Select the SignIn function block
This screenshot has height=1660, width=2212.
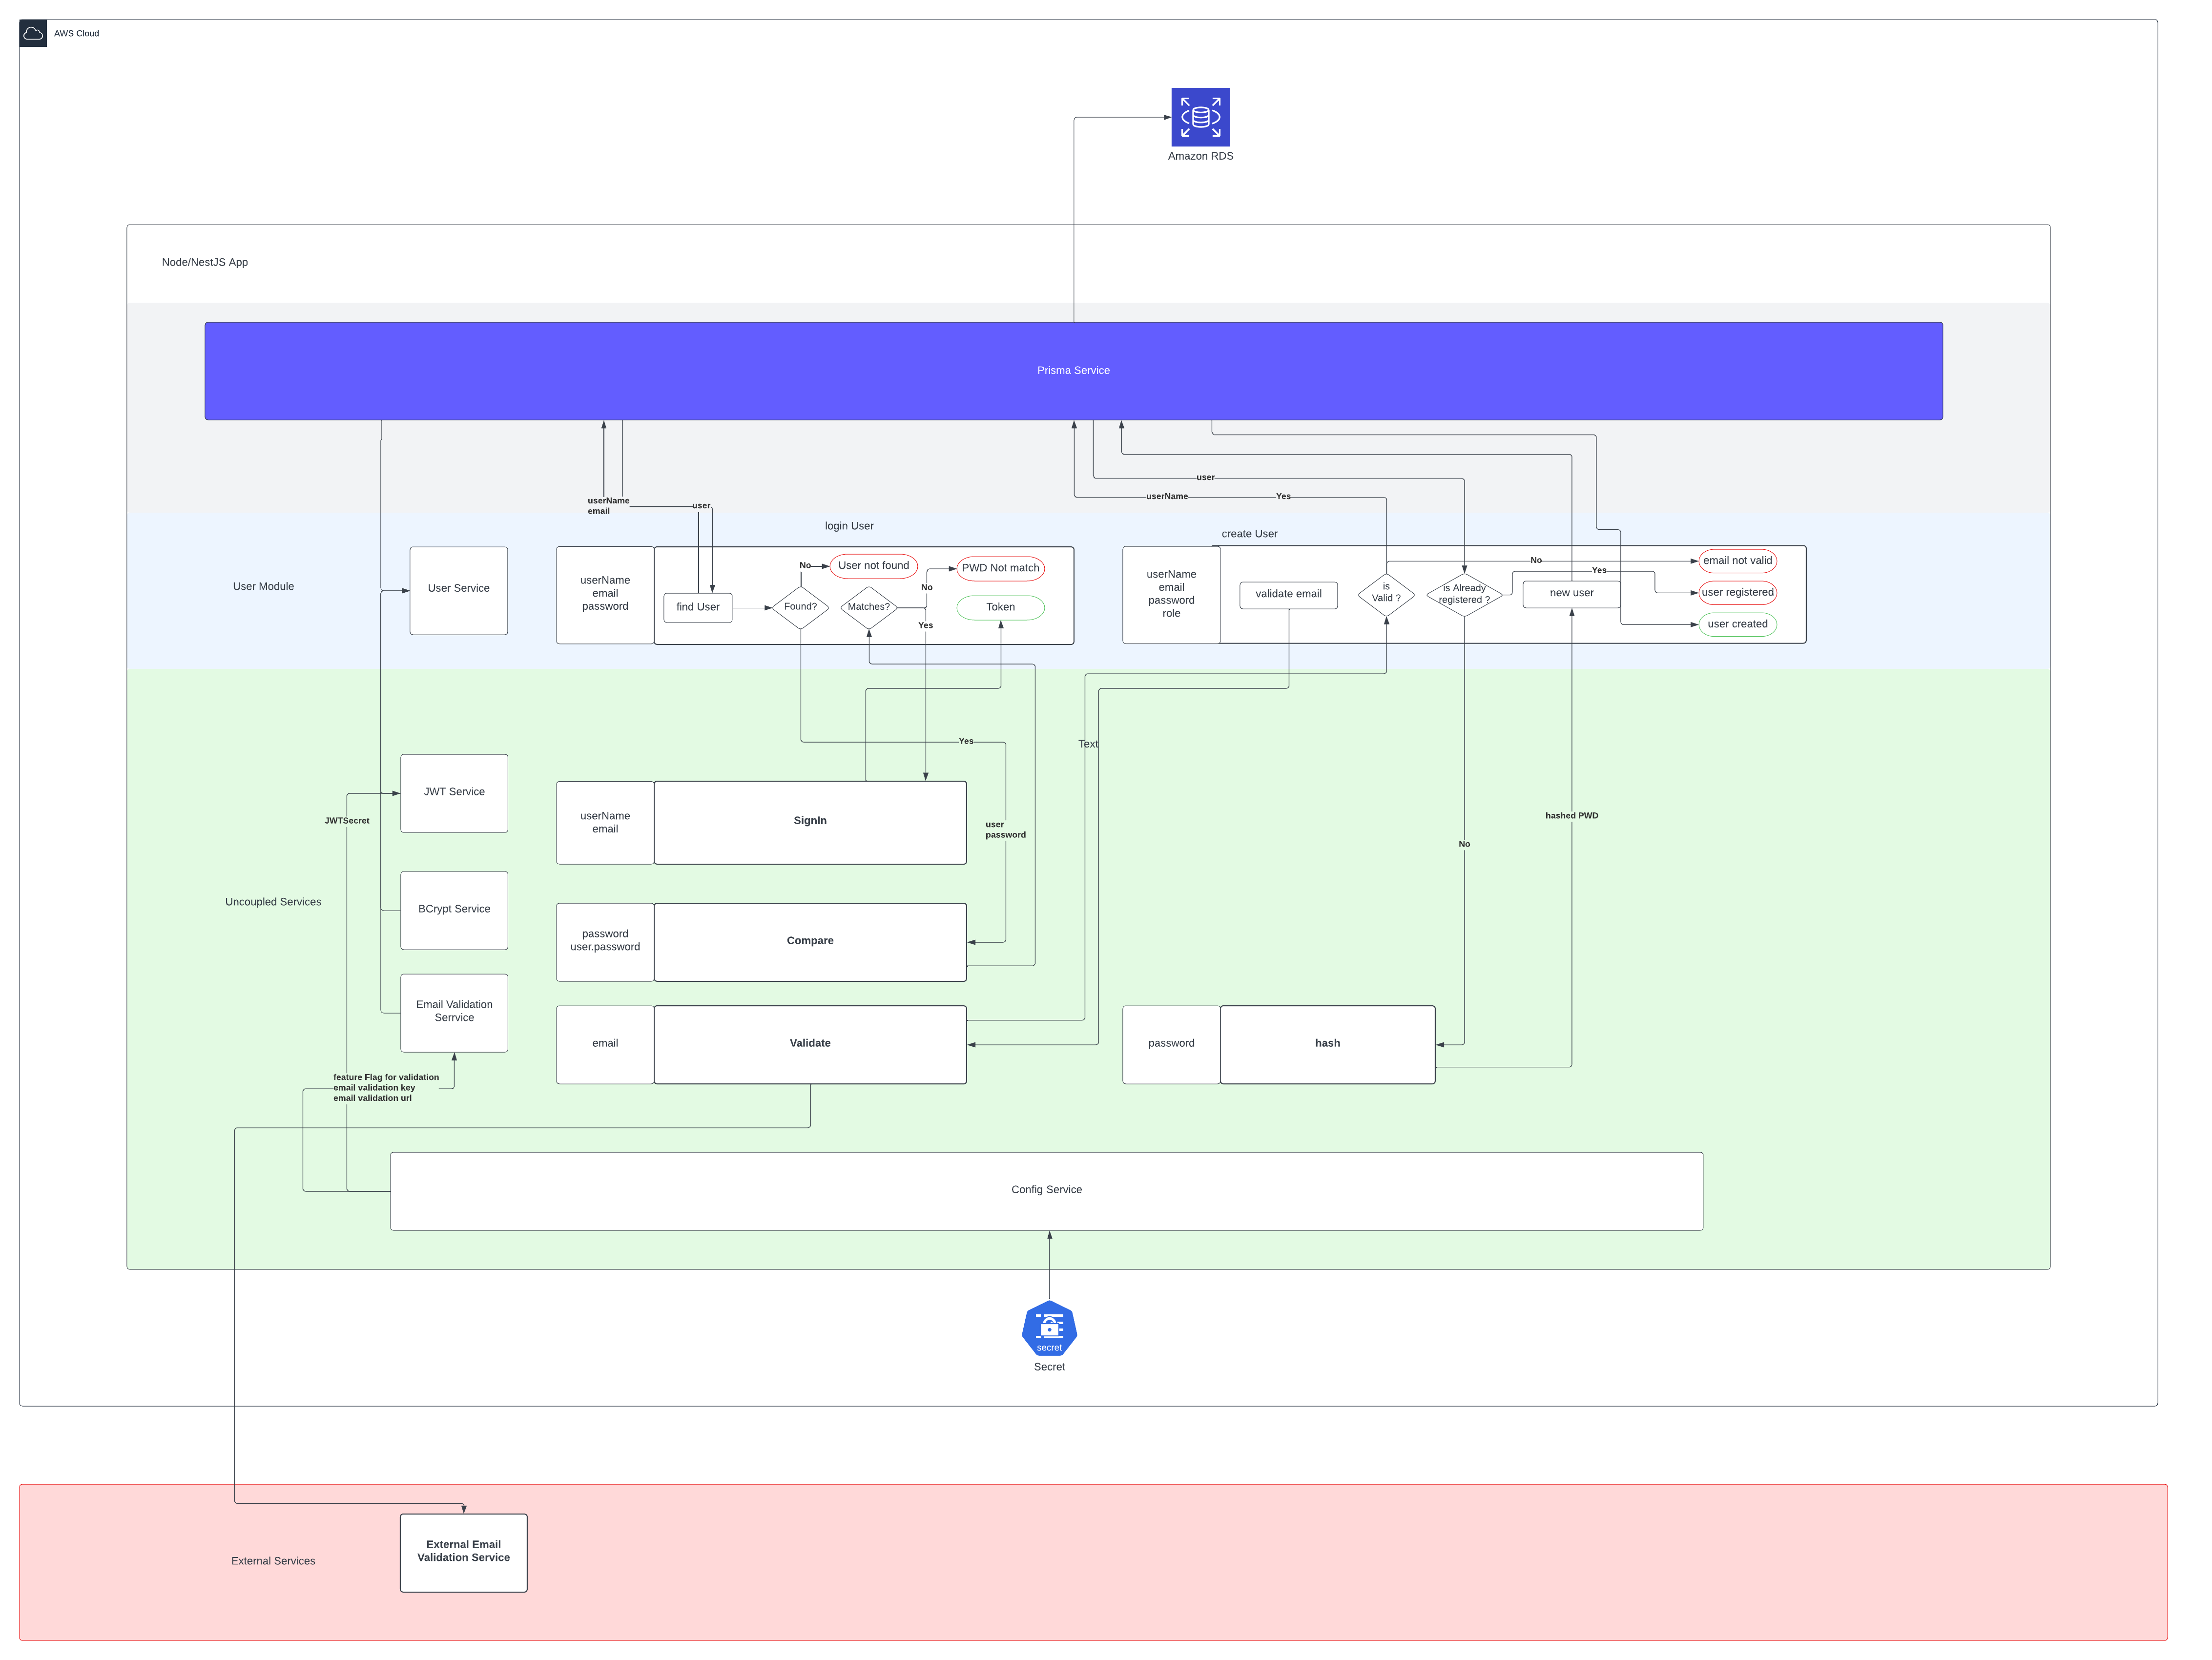point(810,821)
